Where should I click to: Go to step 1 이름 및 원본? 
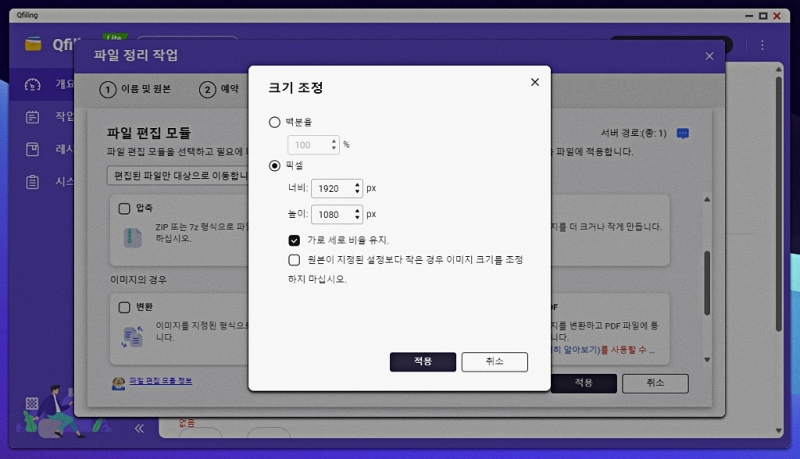pyautogui.click(x=136, y=89)
